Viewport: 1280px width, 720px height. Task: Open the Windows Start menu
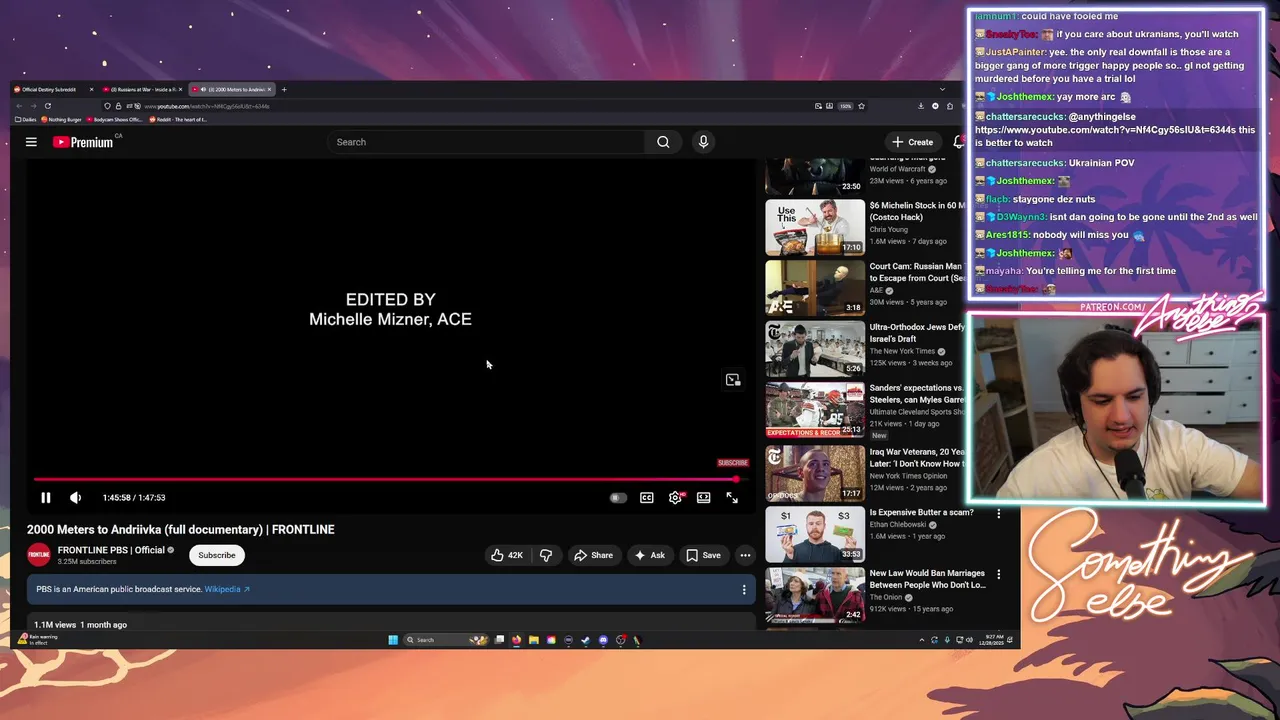[393, 640]
